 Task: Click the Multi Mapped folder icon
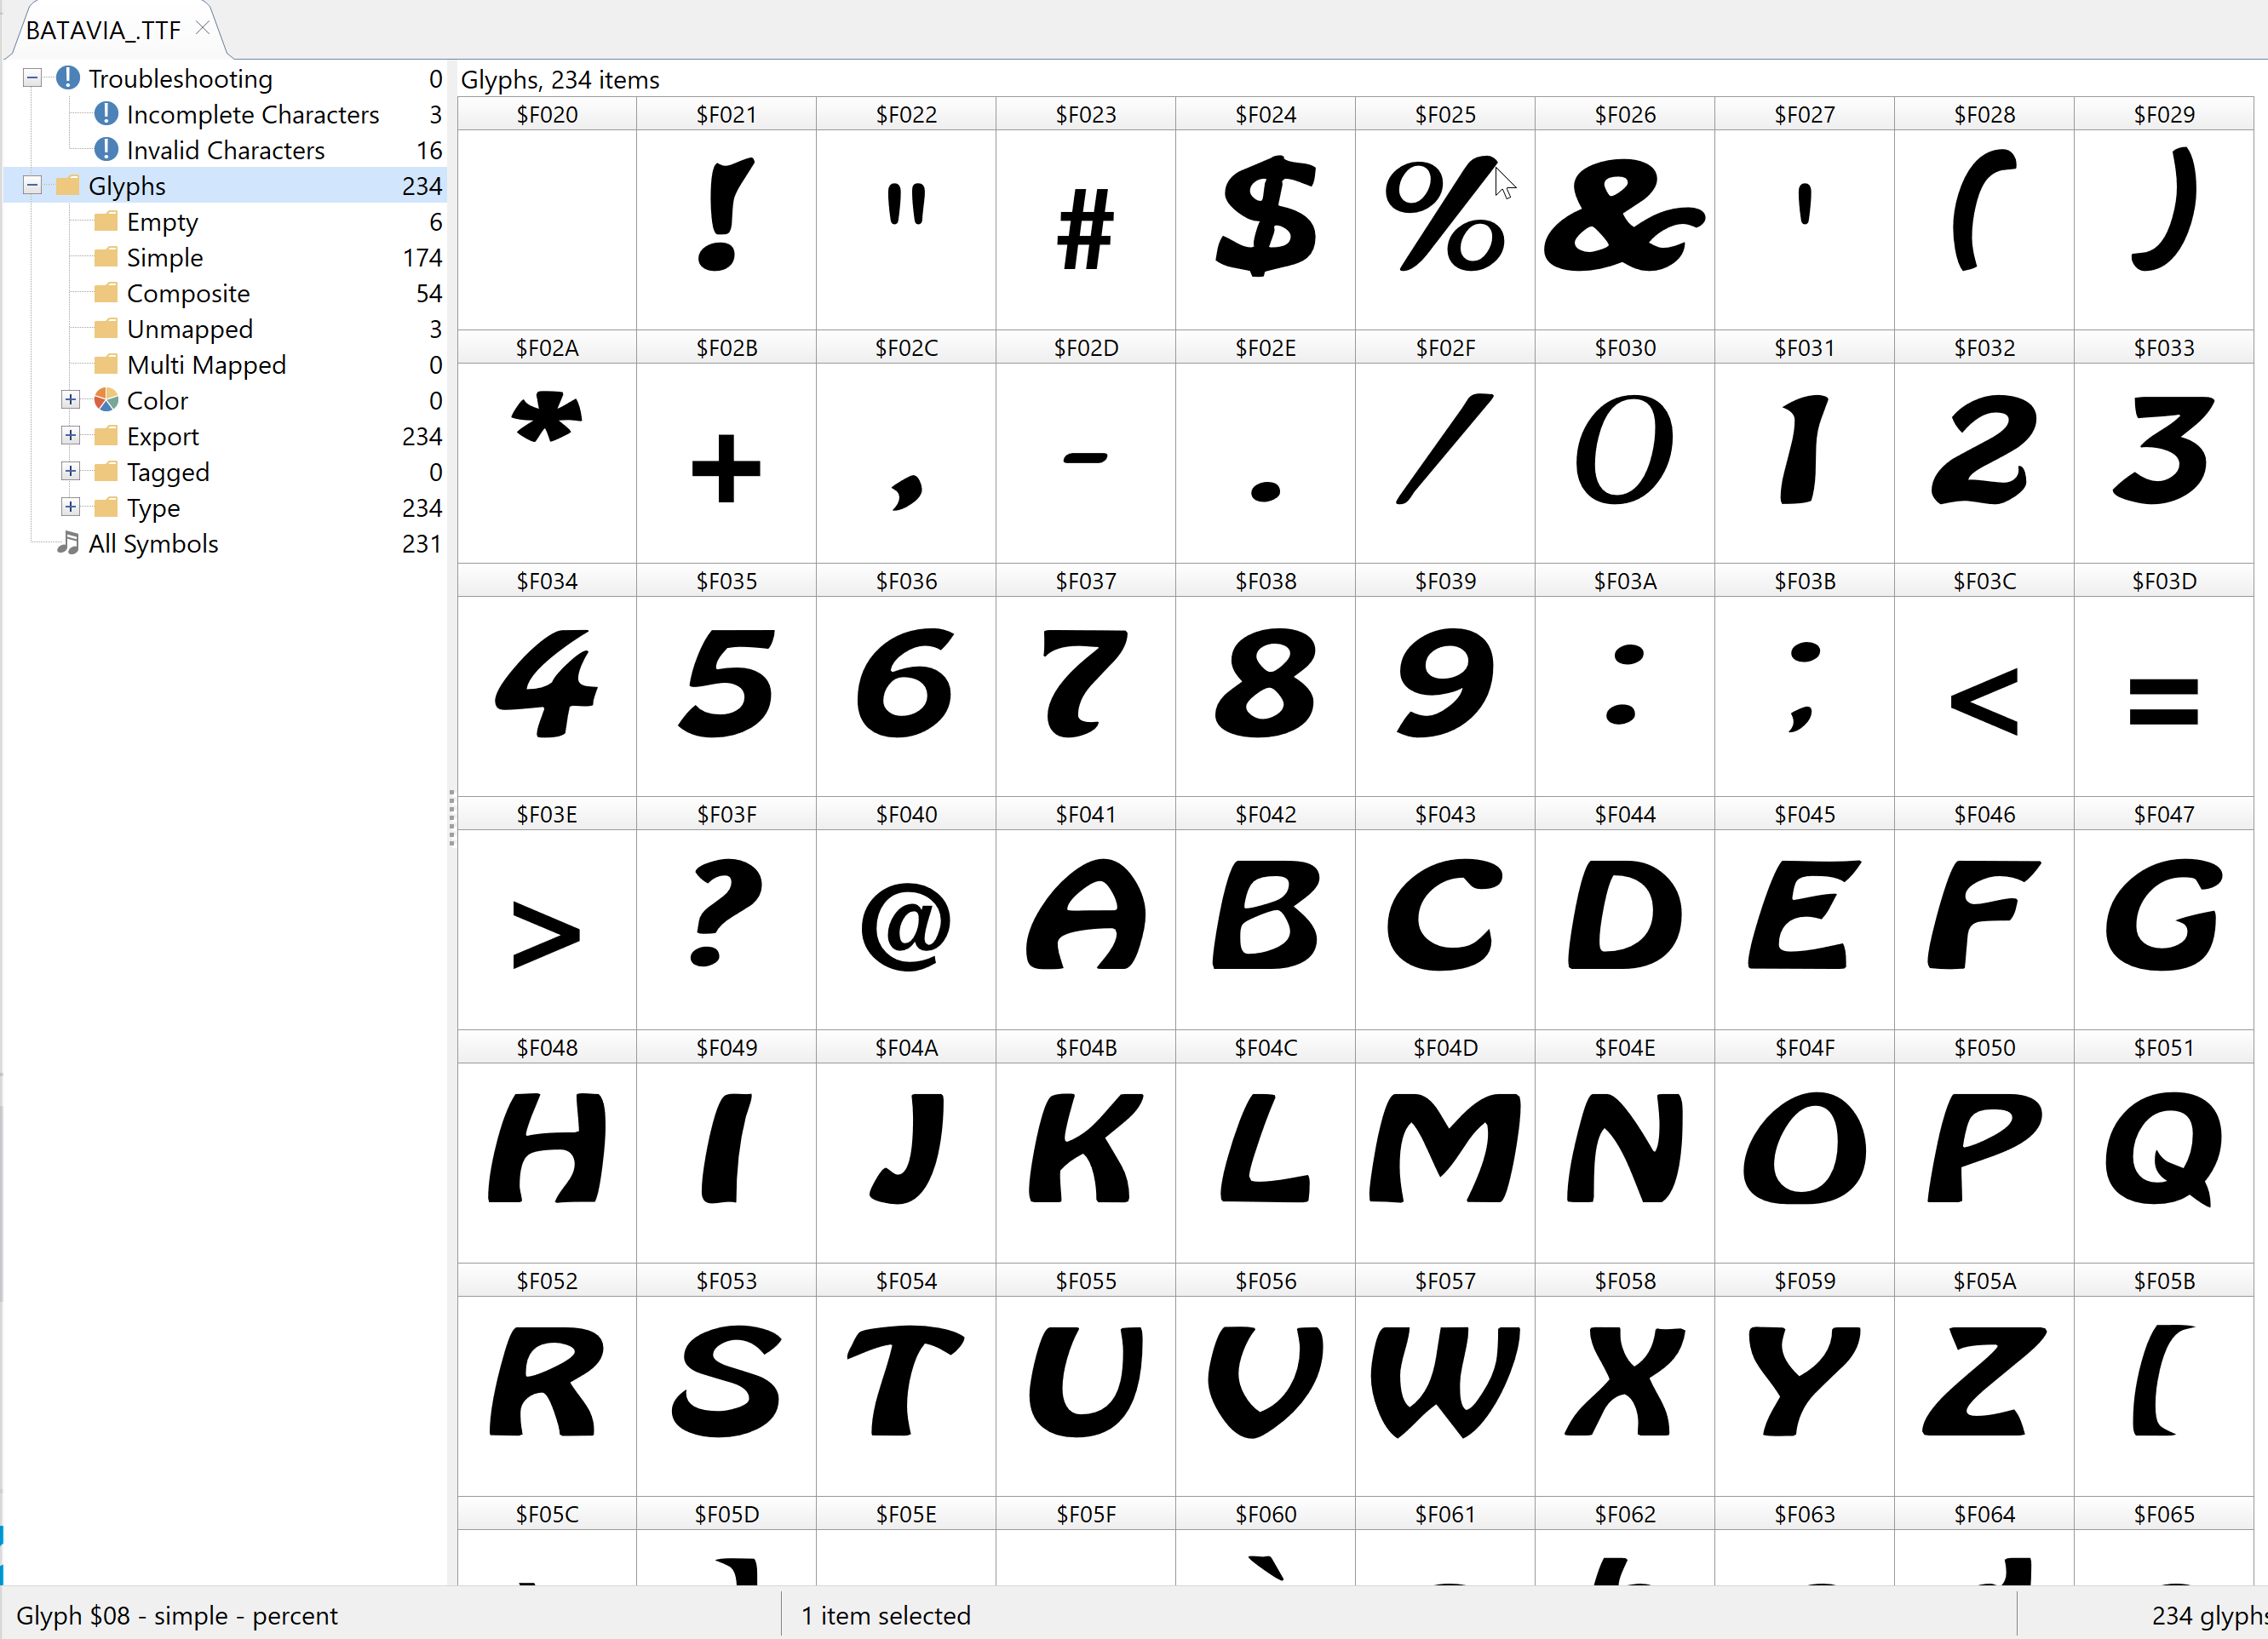pyautogui.click(x=106, y=364)
